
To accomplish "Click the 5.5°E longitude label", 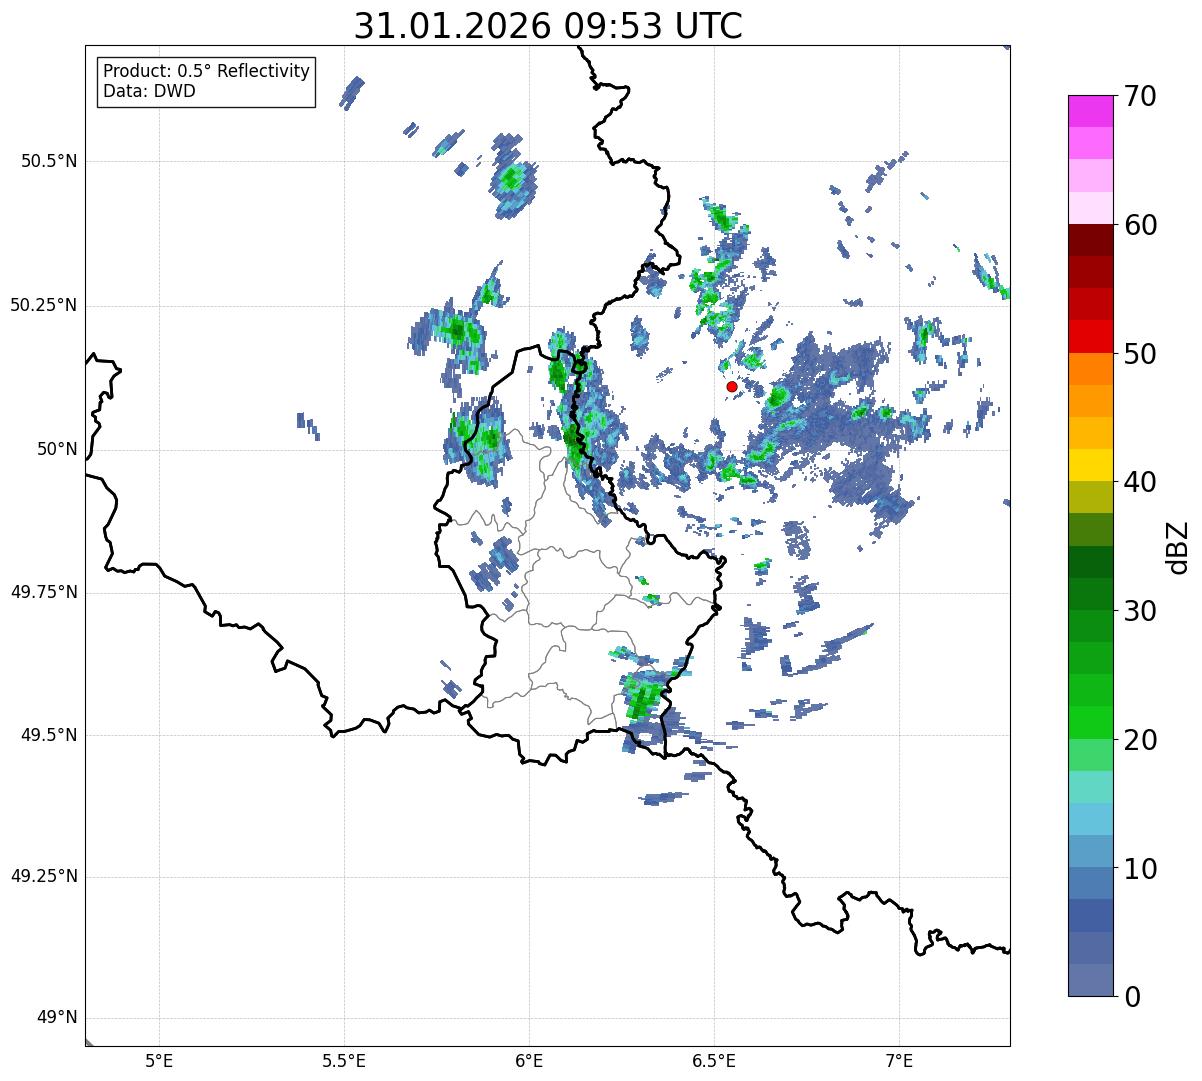I will [x=344, y=1060].
